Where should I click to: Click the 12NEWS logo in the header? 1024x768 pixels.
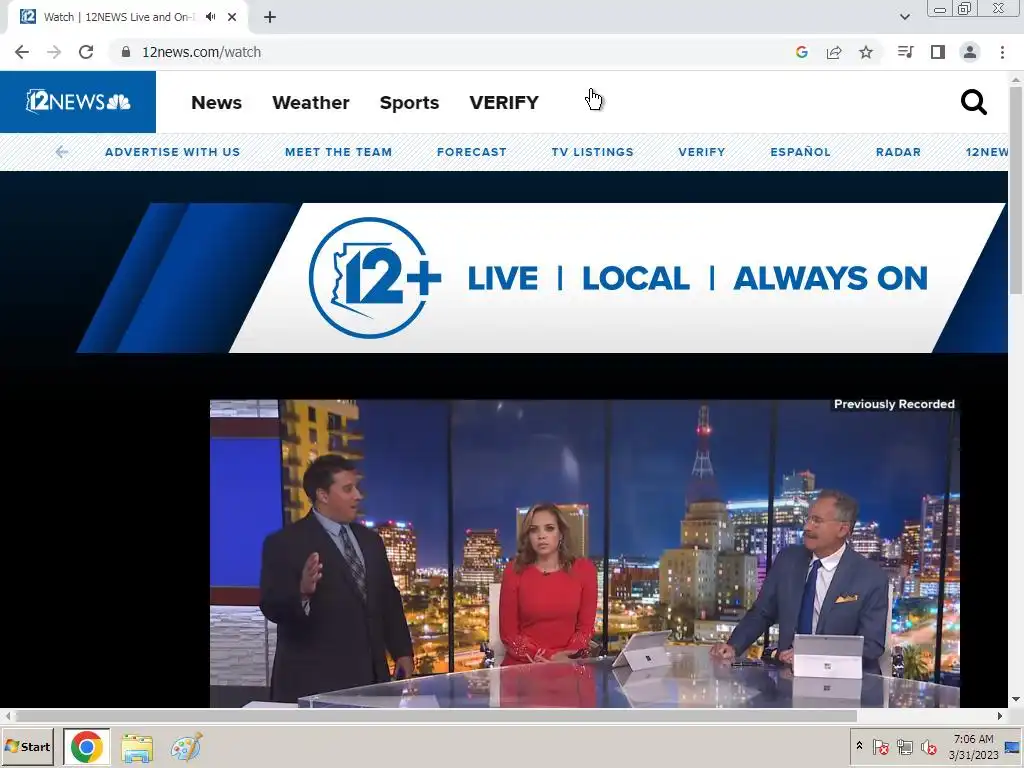[78, 102]
